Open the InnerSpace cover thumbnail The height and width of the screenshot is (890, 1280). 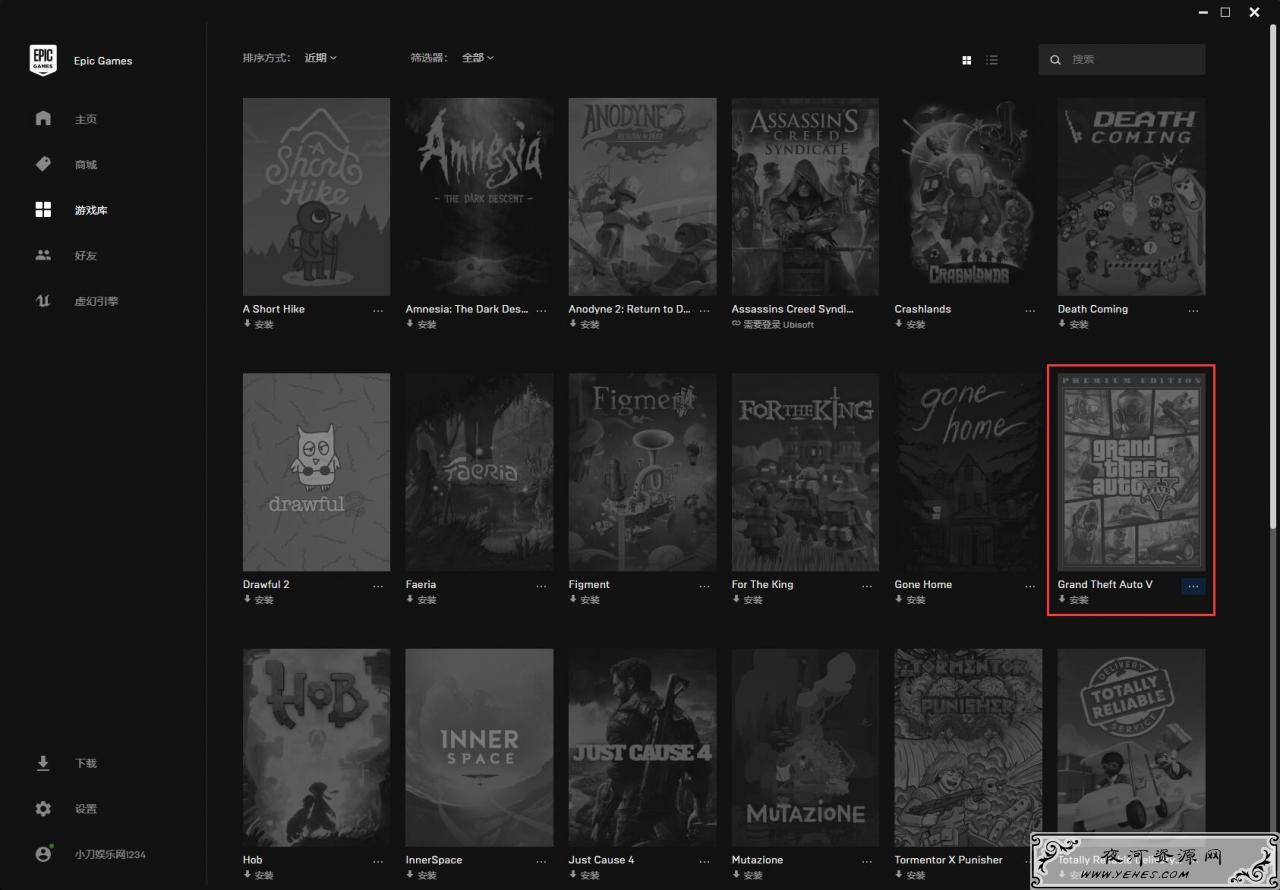[479, 747]
